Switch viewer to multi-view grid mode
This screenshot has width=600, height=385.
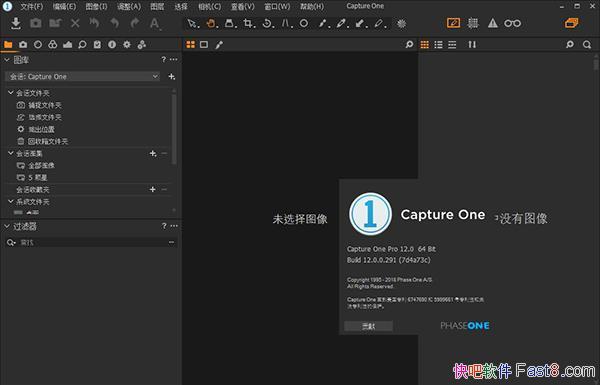pos(191,45)
